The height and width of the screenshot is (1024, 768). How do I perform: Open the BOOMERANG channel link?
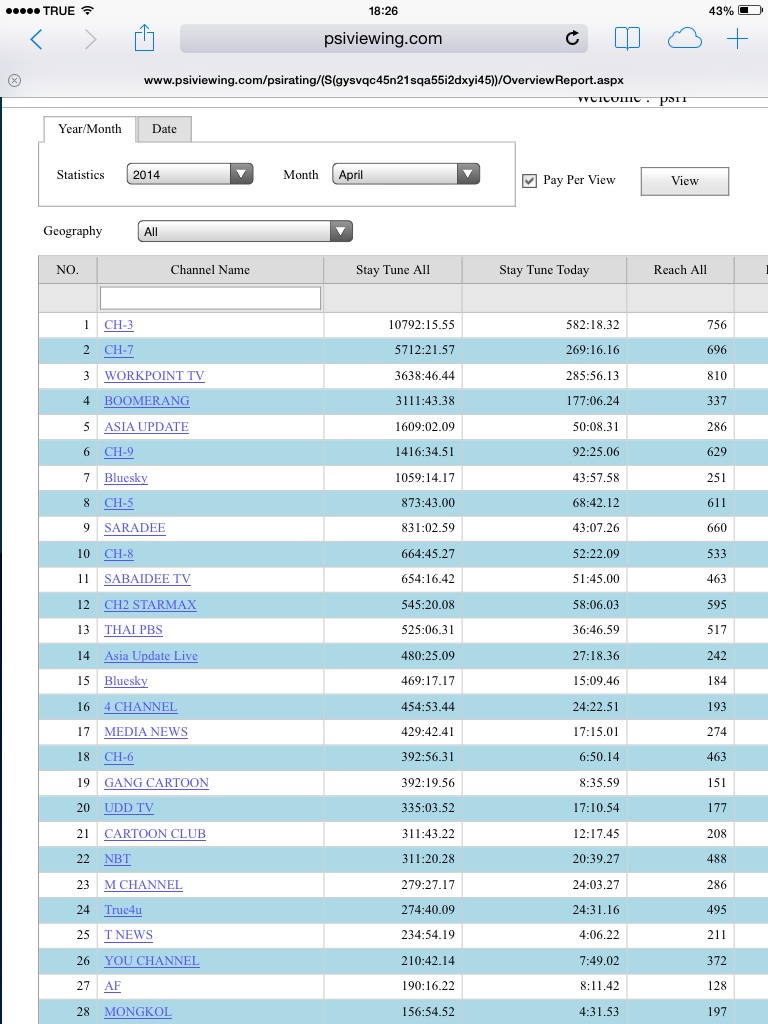click(x=147, y=401)
